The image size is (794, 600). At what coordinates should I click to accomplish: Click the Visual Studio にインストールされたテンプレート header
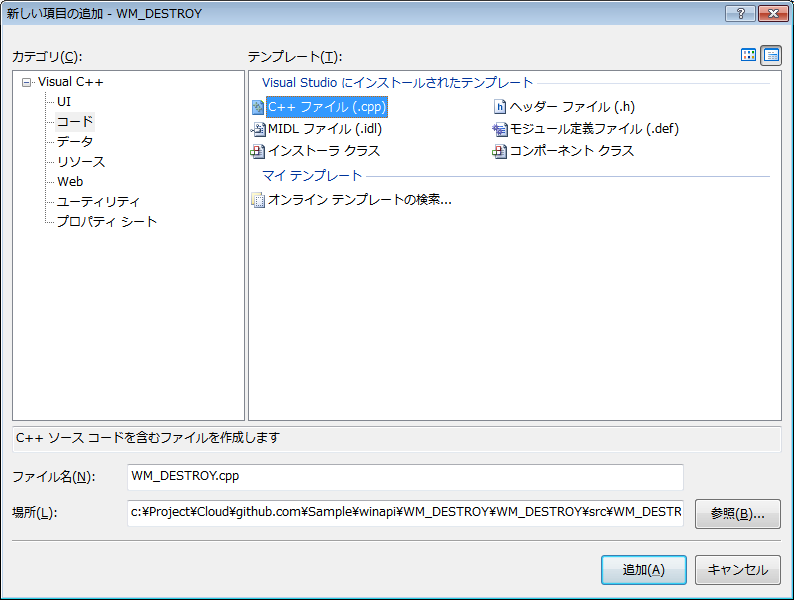pos(398,83)
